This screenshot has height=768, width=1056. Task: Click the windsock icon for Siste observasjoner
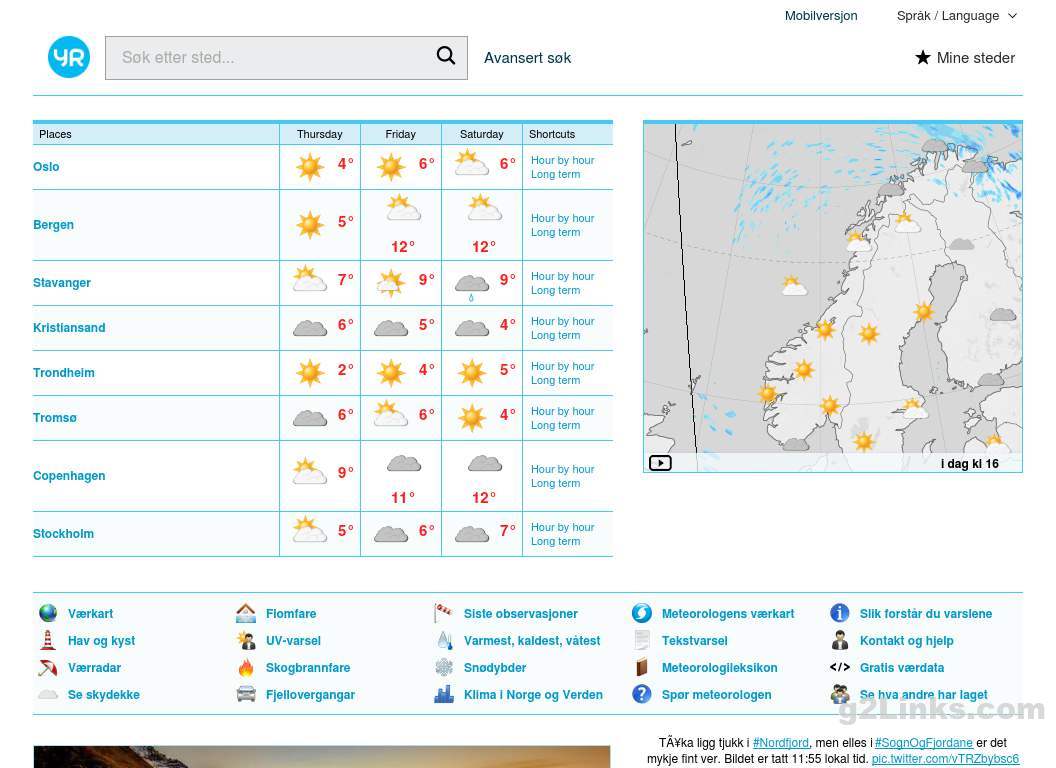(444, 613)
